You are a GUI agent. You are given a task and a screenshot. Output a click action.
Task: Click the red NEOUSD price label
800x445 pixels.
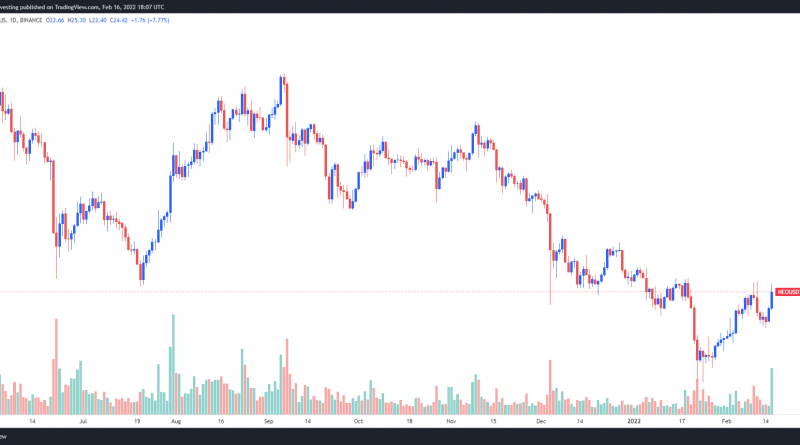point(787,292)
